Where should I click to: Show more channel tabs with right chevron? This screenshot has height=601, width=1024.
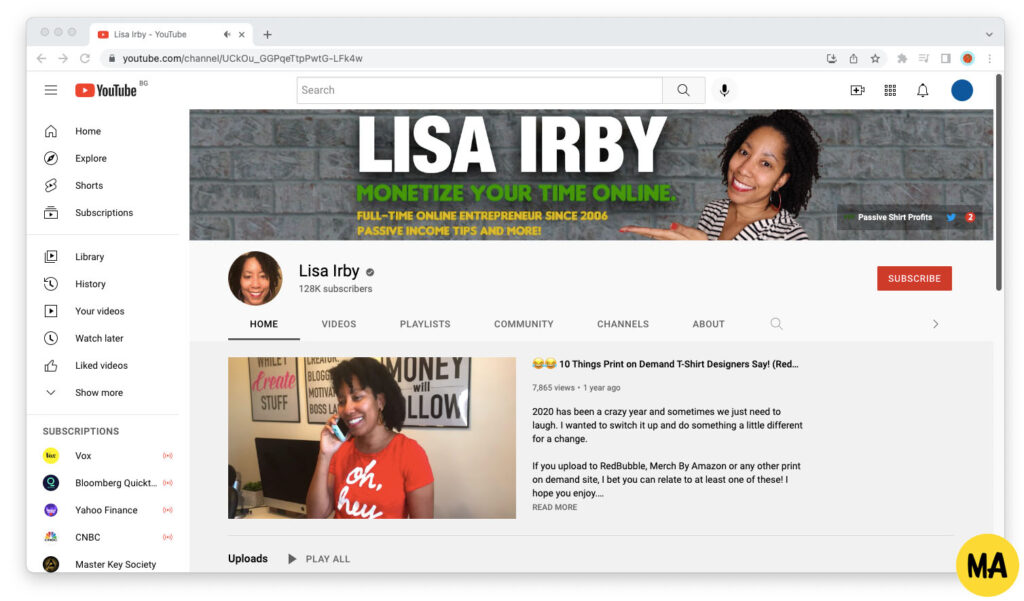pos(935,324)
